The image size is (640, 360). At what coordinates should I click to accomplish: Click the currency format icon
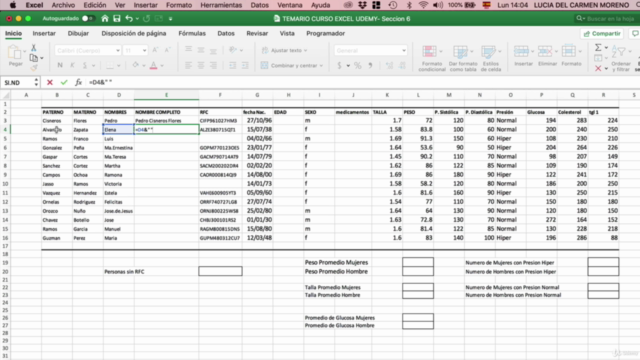coord(339,65)
